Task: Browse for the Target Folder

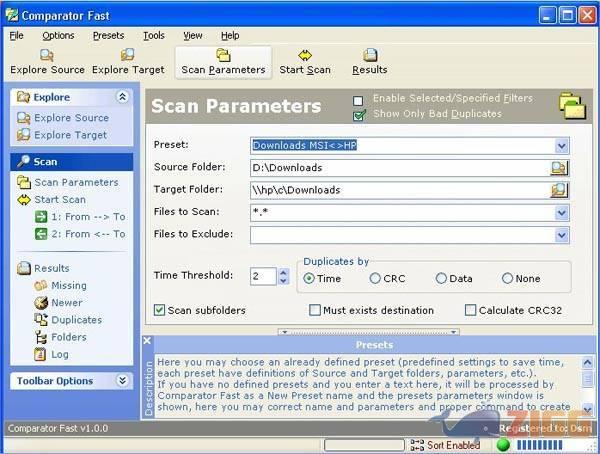Action: click(559, 190)
